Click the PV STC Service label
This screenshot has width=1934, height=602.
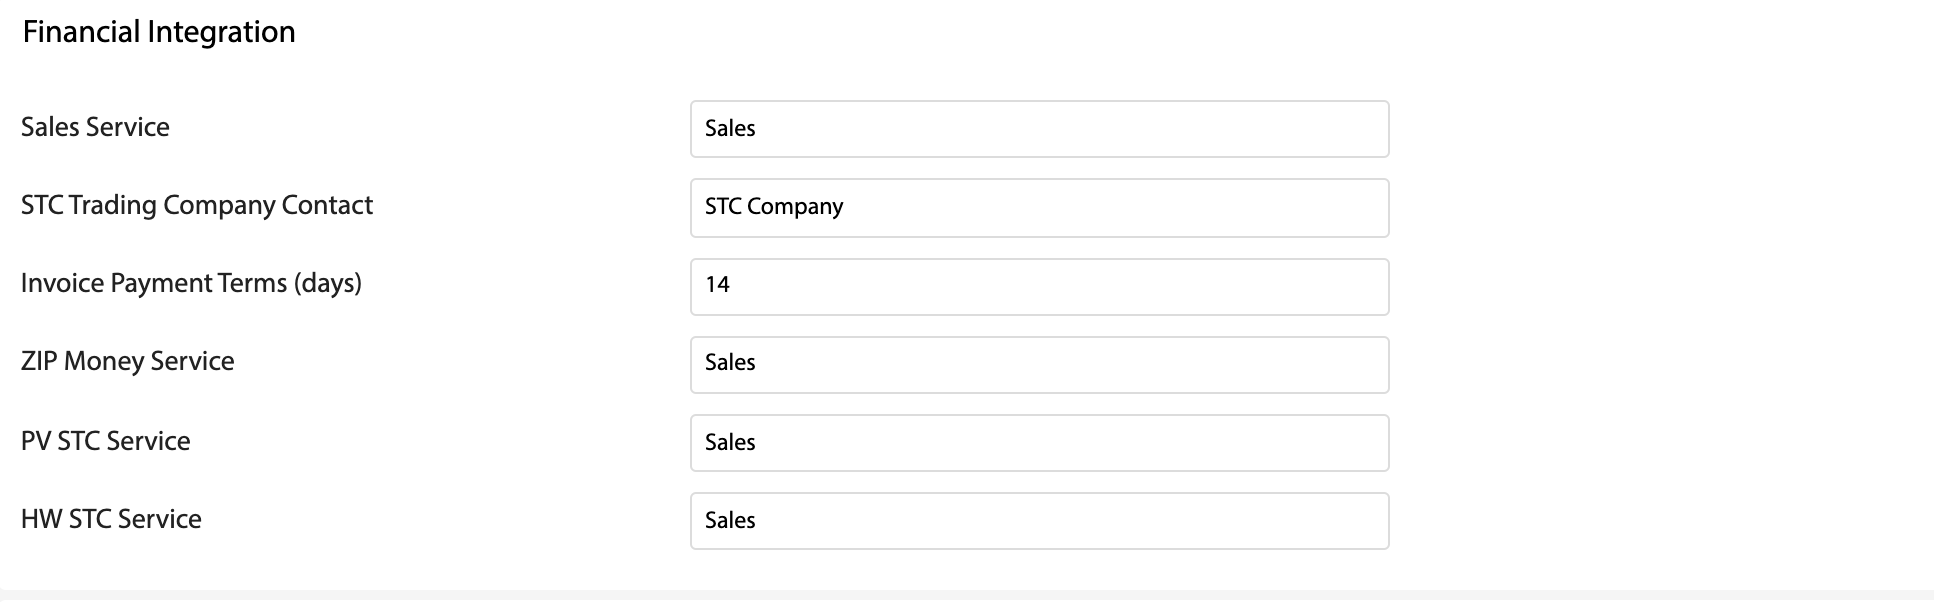pos(106,441)
